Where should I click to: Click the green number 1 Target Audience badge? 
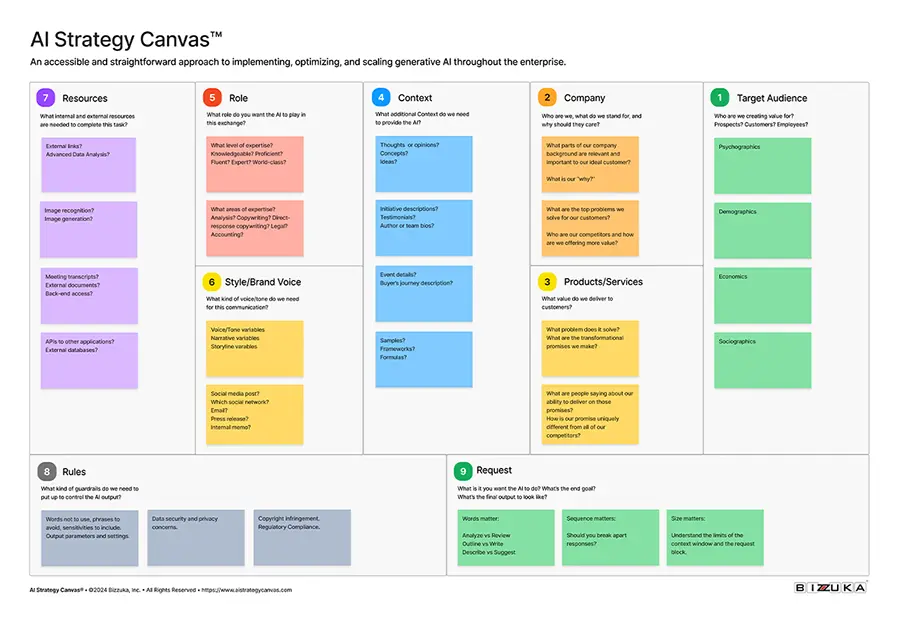pyautogui.click(x=720, y=98)
